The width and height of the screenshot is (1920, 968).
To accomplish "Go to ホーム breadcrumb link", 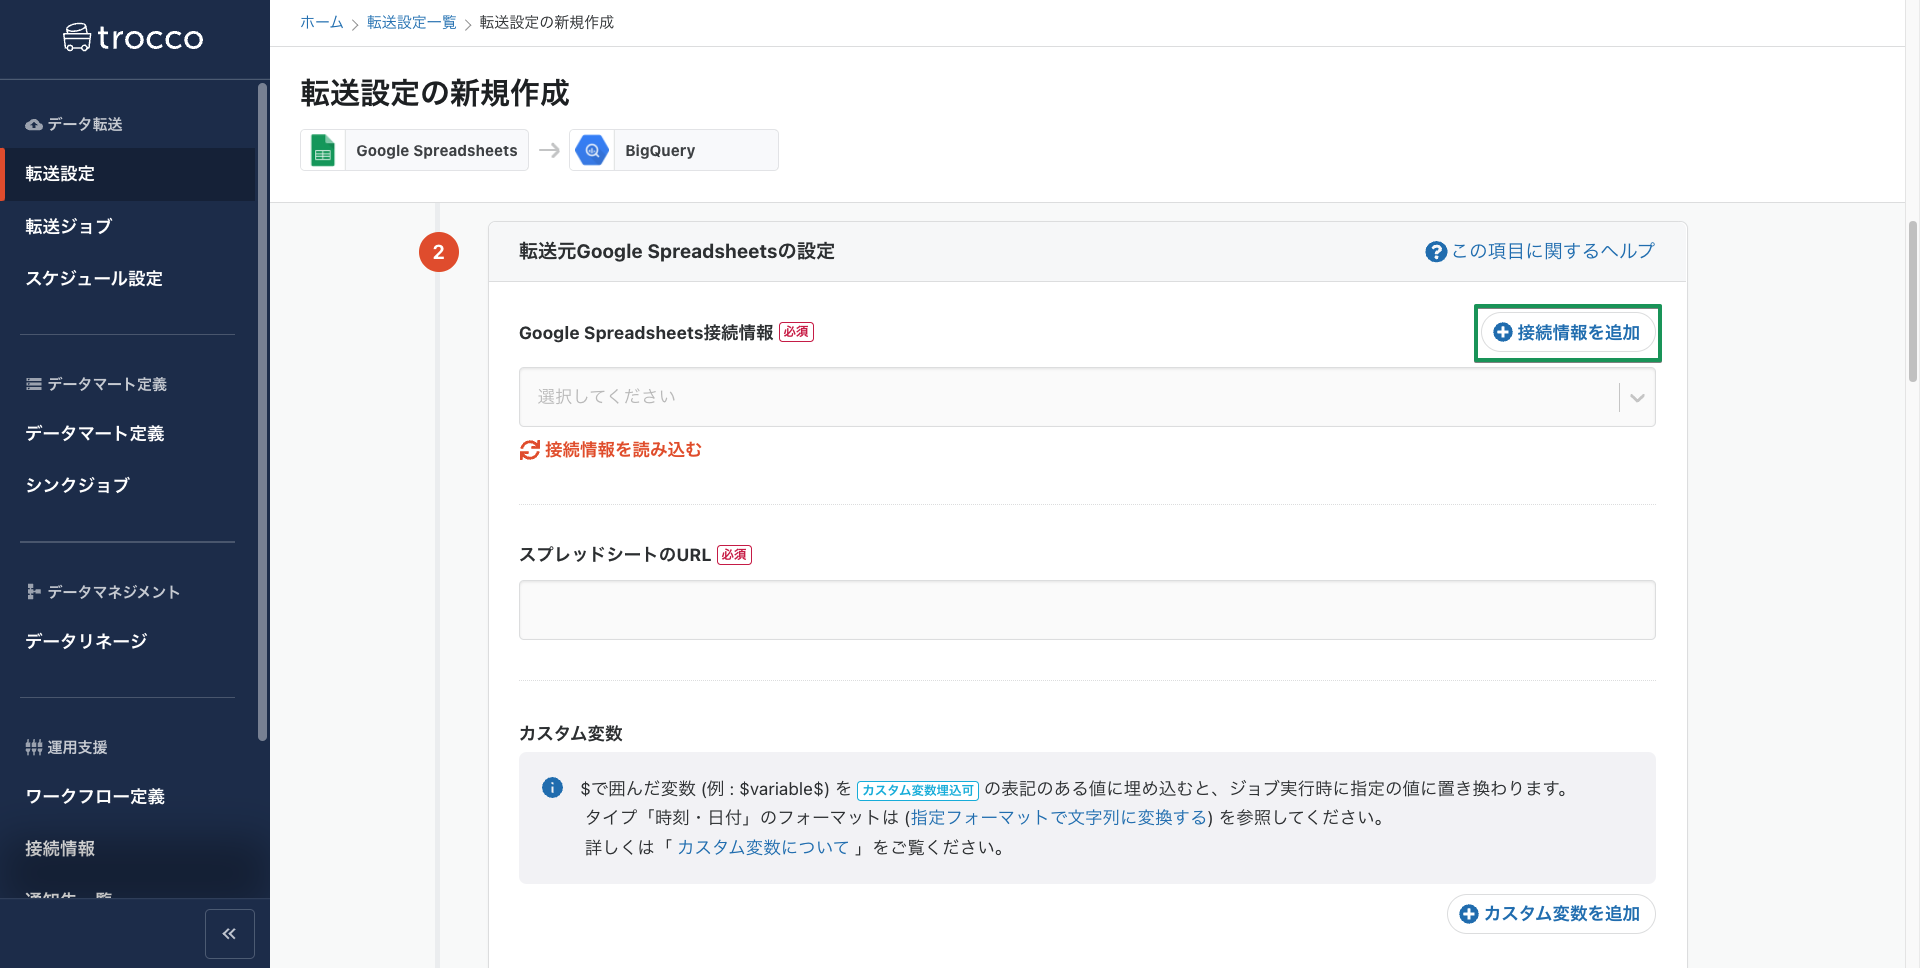I will 322,22.
